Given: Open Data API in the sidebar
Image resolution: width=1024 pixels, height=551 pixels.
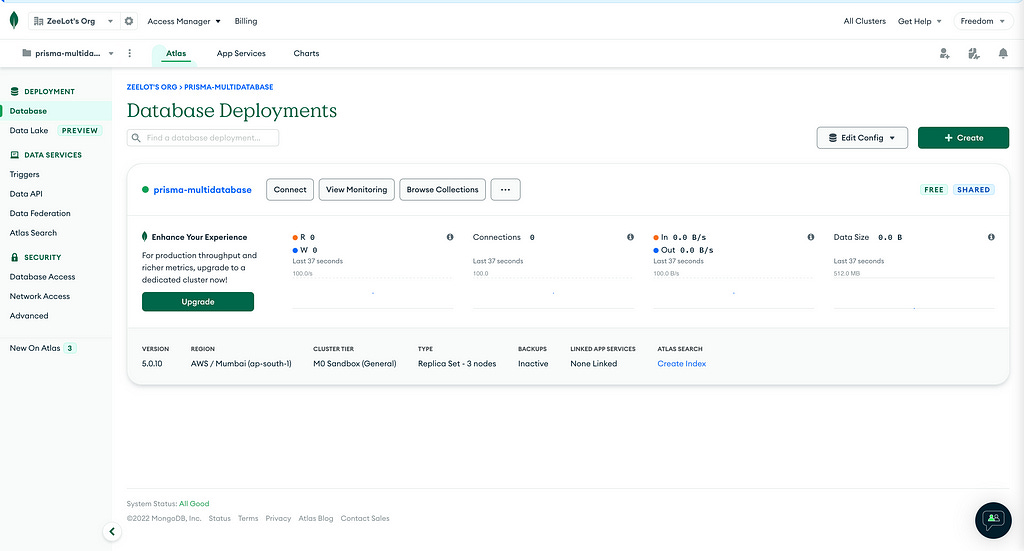Looking at the screenshot, I should tap(26, 194).
